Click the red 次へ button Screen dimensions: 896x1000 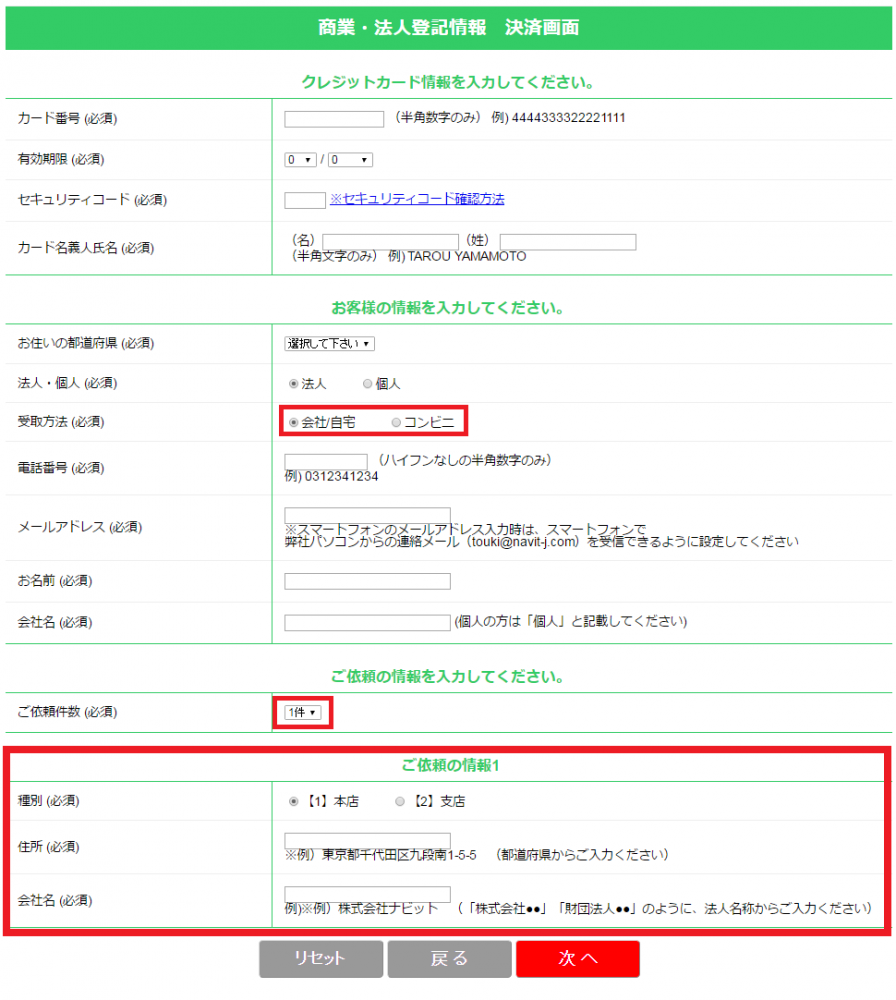(x=578, y=959)
